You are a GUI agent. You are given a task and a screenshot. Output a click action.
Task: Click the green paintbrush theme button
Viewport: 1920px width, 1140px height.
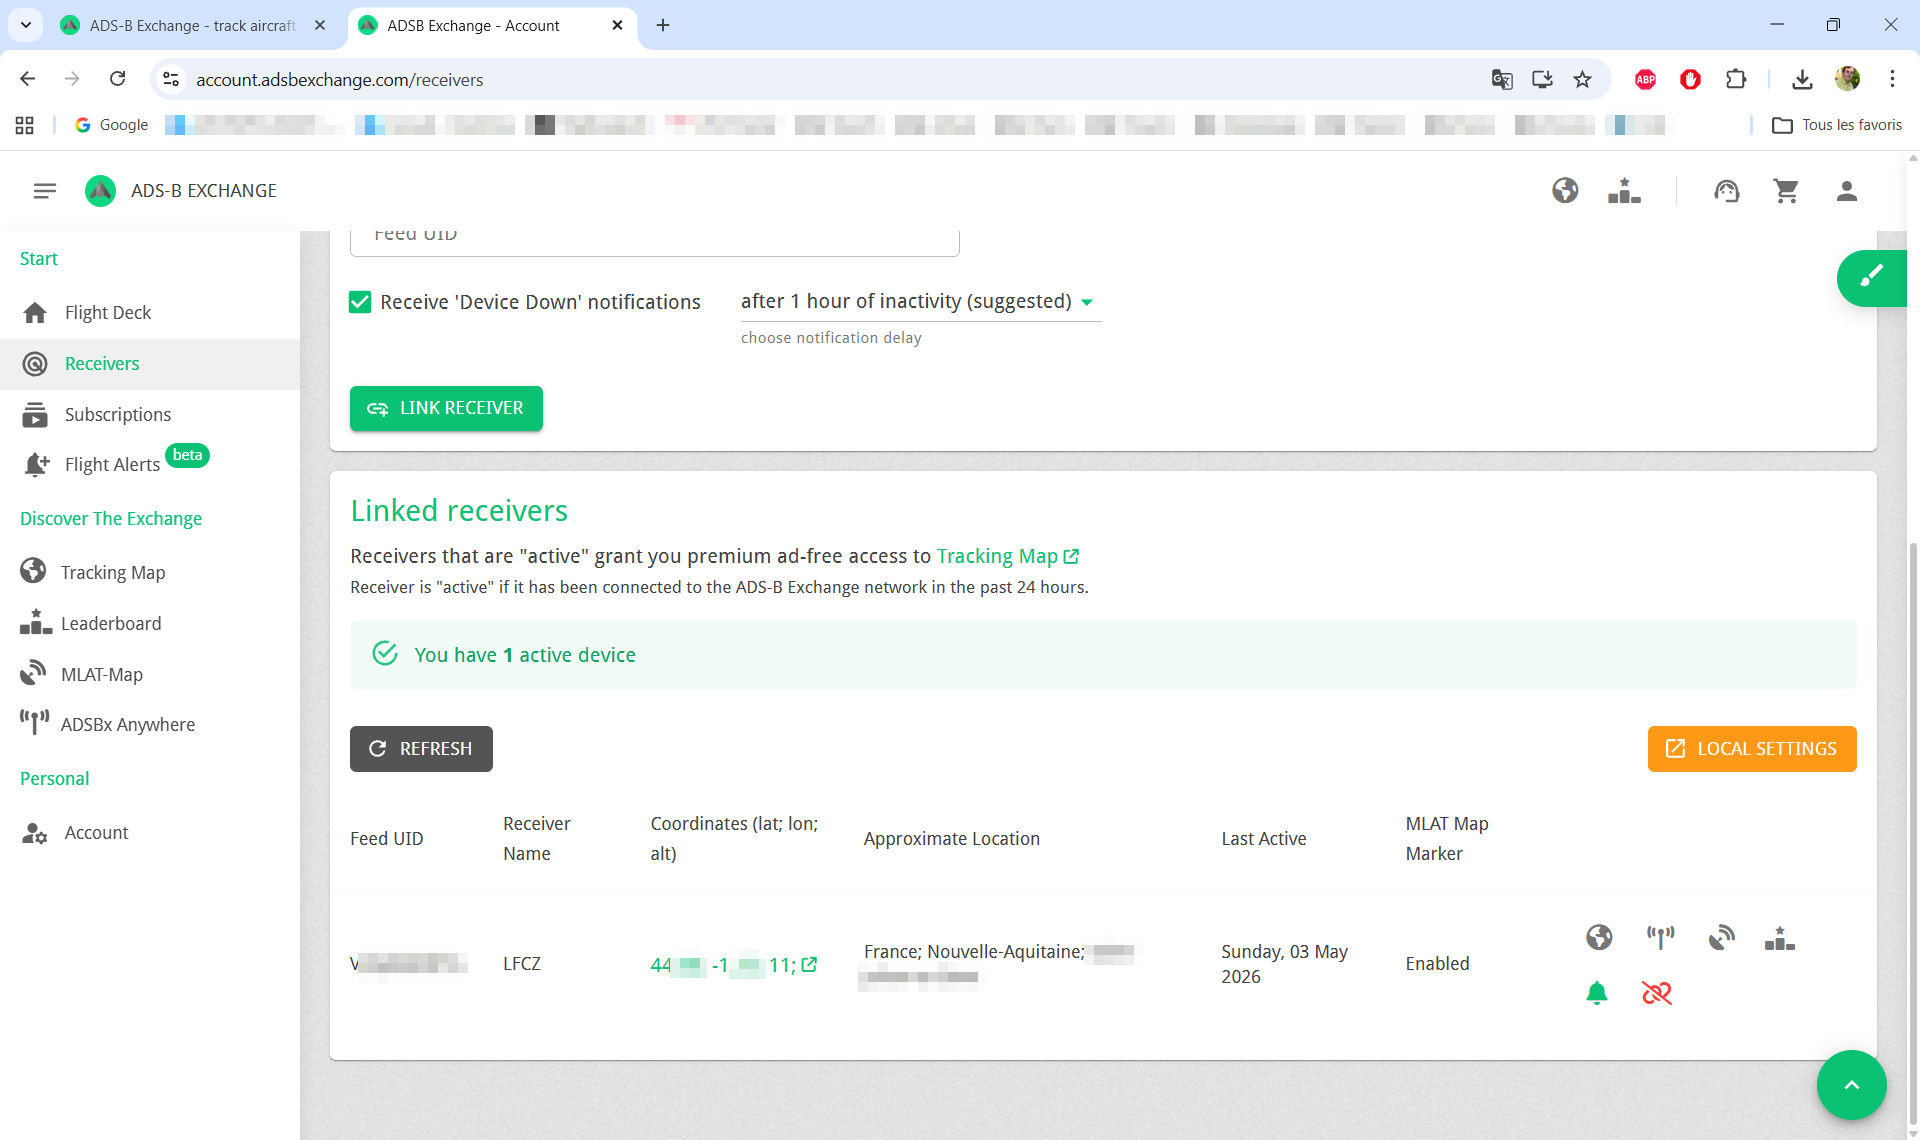(x=1872, y=277)
